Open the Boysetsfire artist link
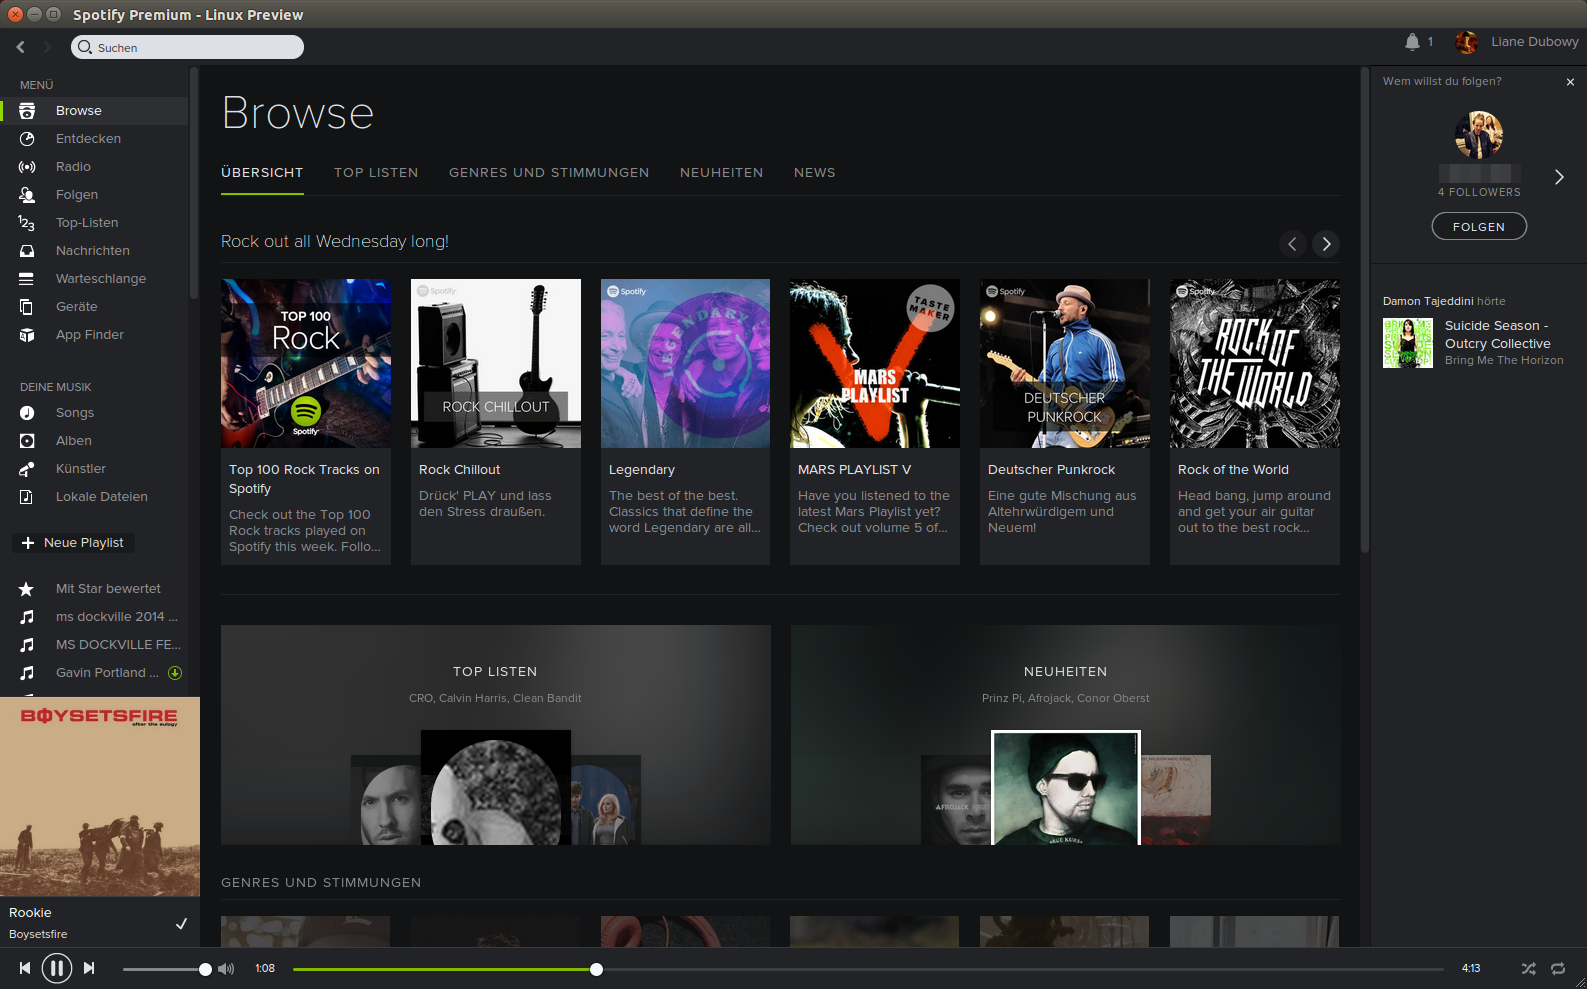Screen dimensions: 1587x989 [38, 934]
